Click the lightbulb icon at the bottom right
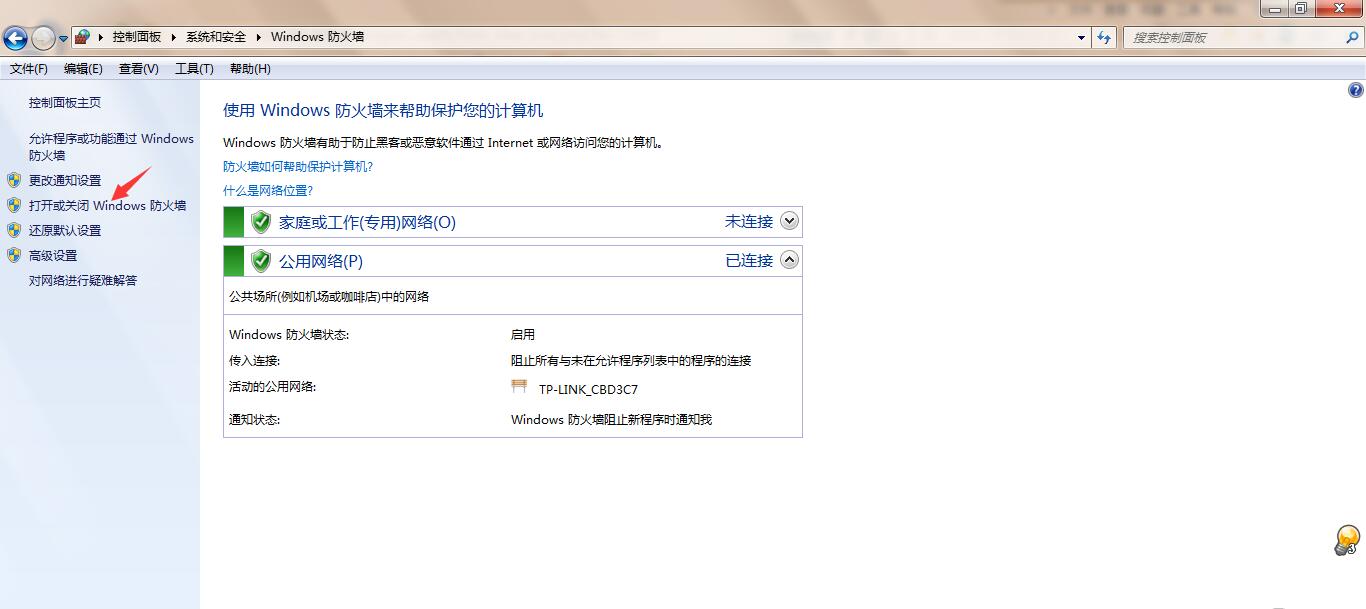The image size is (1366, 609). [x=1346, y=540]
